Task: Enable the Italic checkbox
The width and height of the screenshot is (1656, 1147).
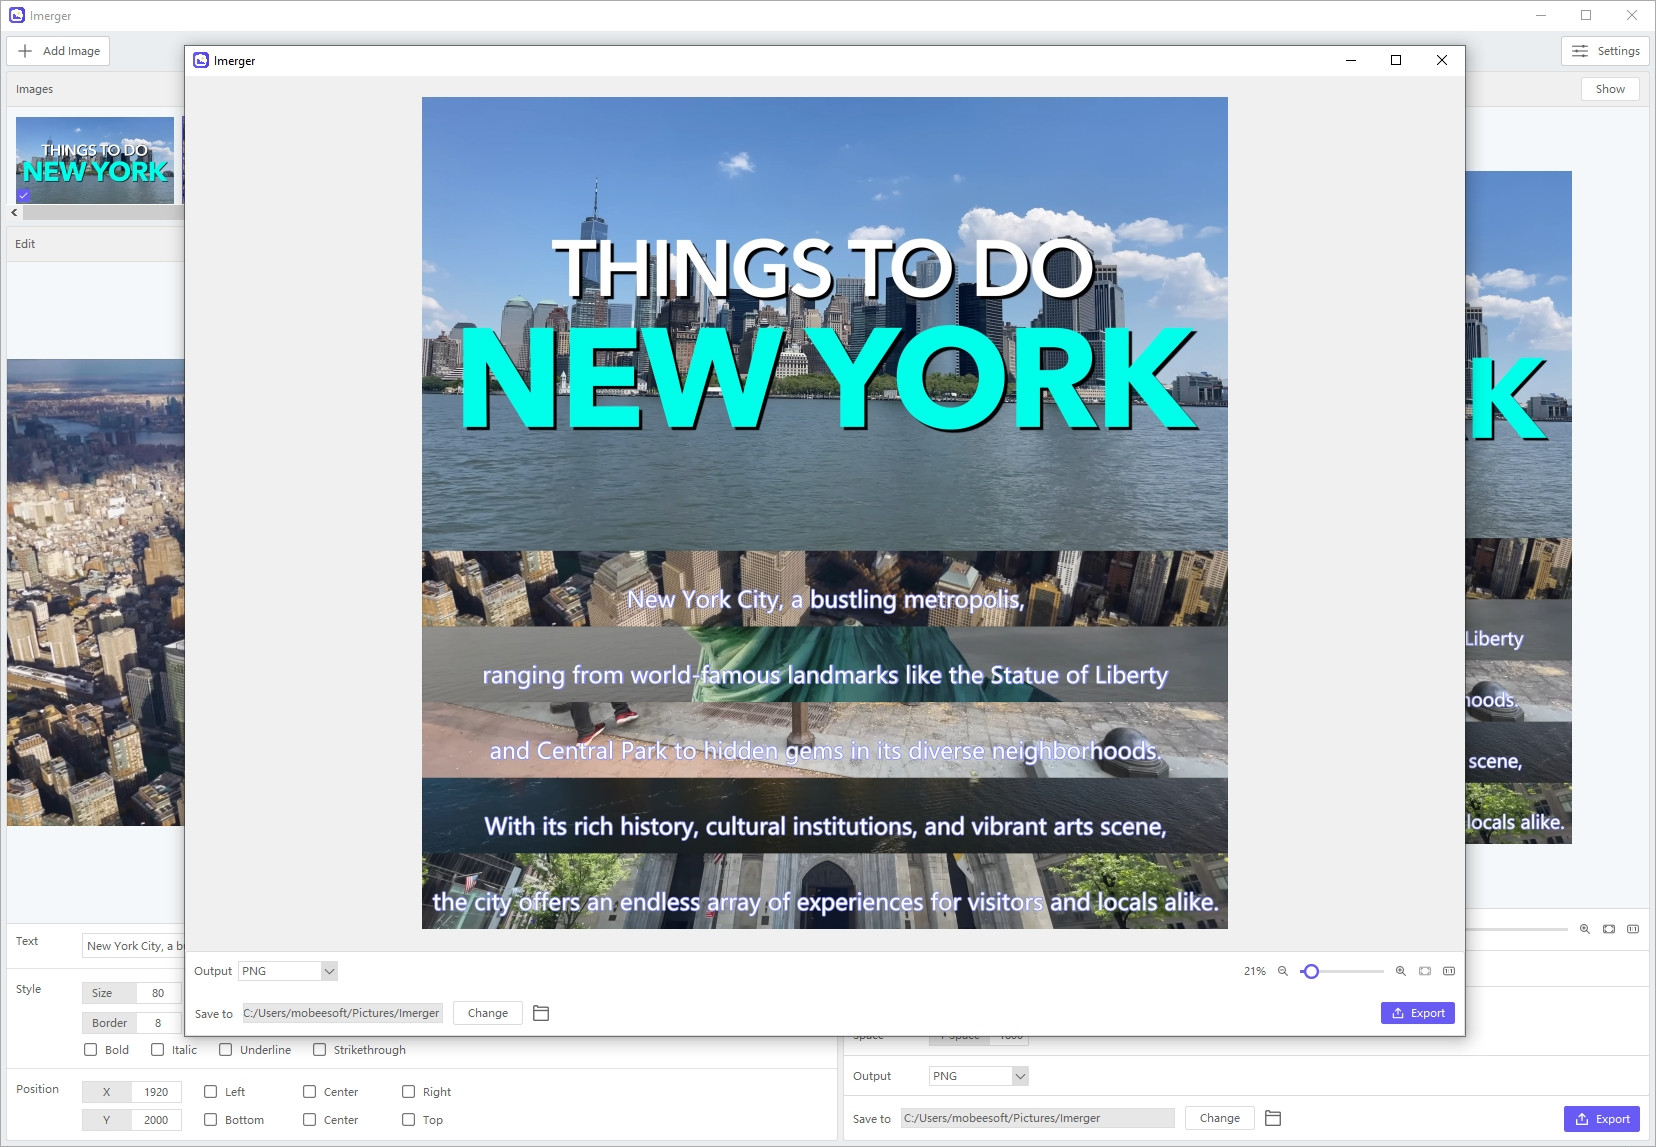Action: 158,1050
